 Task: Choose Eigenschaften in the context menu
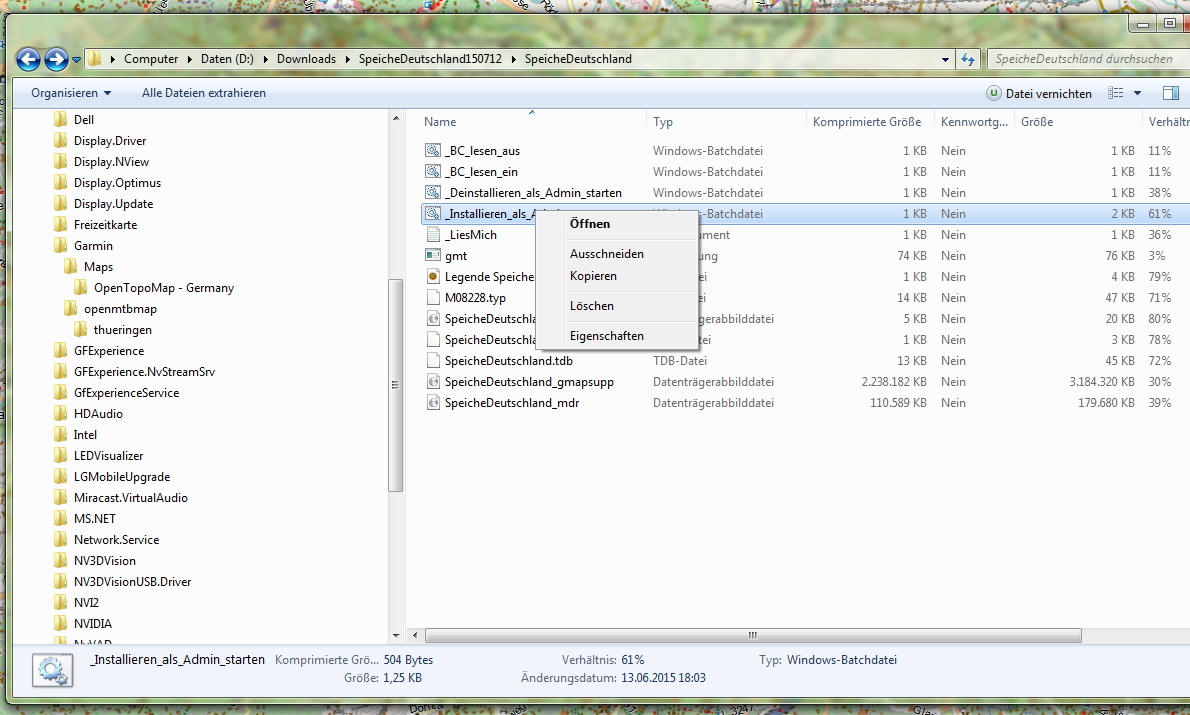coord(607,336)
